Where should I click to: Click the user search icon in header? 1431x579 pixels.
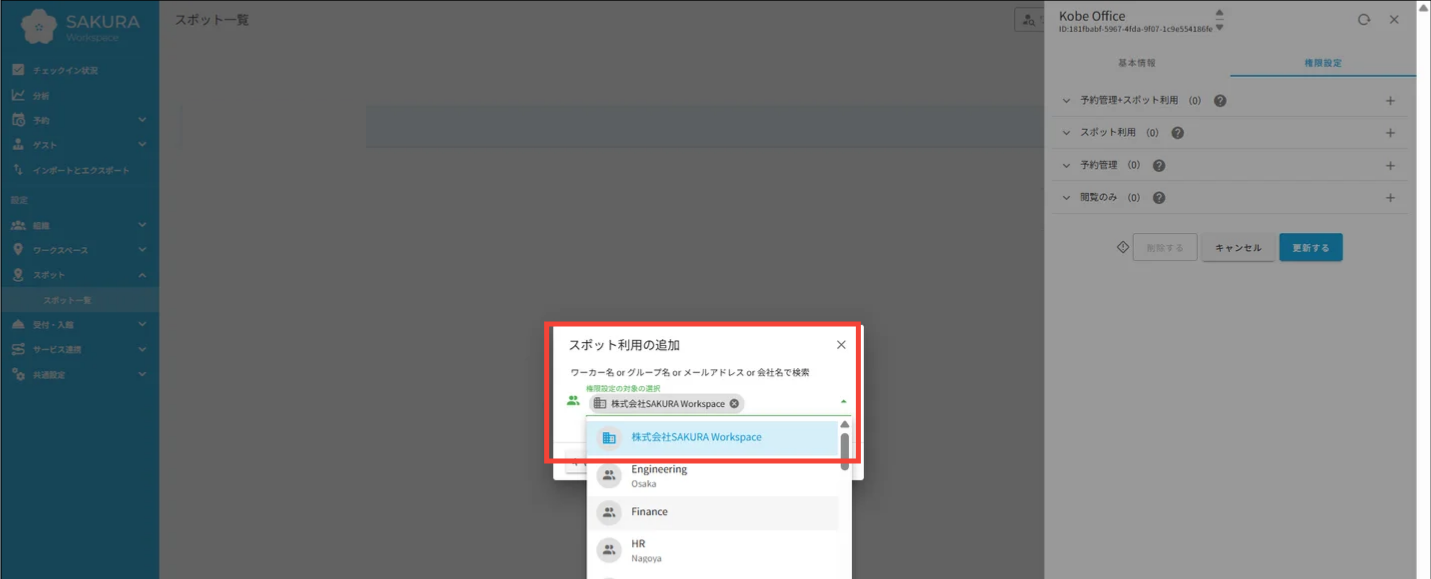coord(1029,20)
